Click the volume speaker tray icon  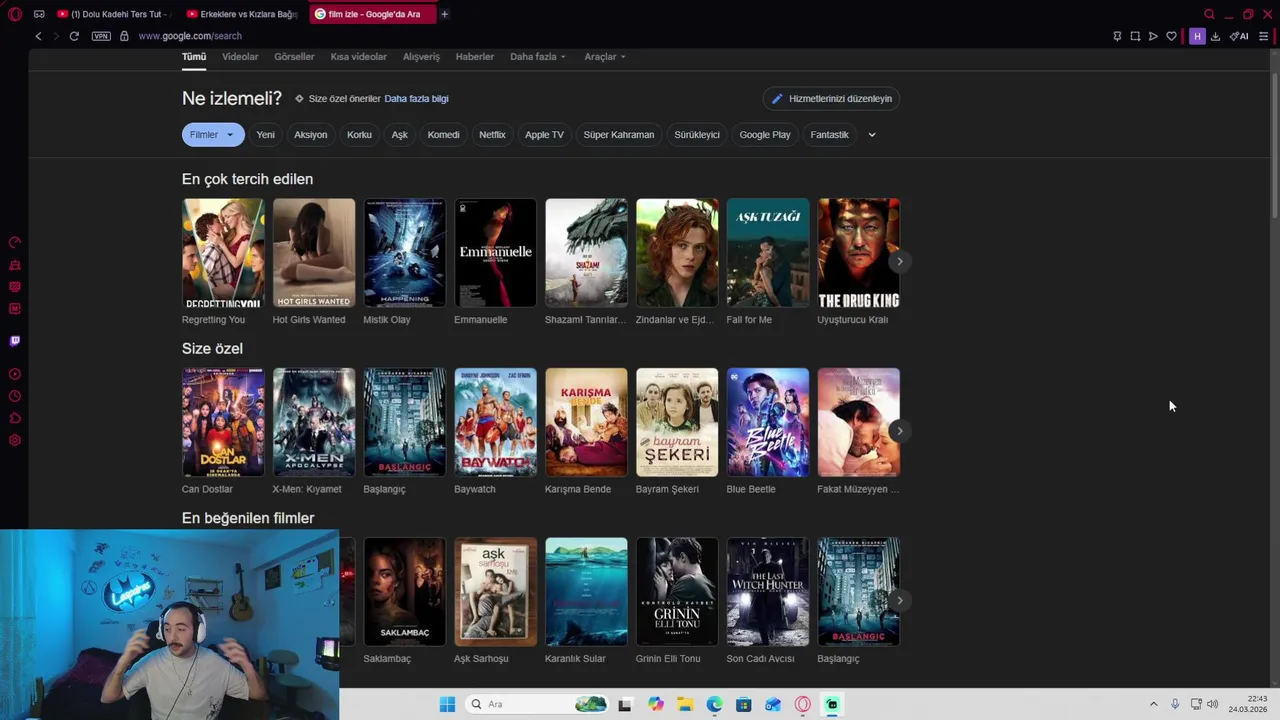click(x=1212, y=704)
